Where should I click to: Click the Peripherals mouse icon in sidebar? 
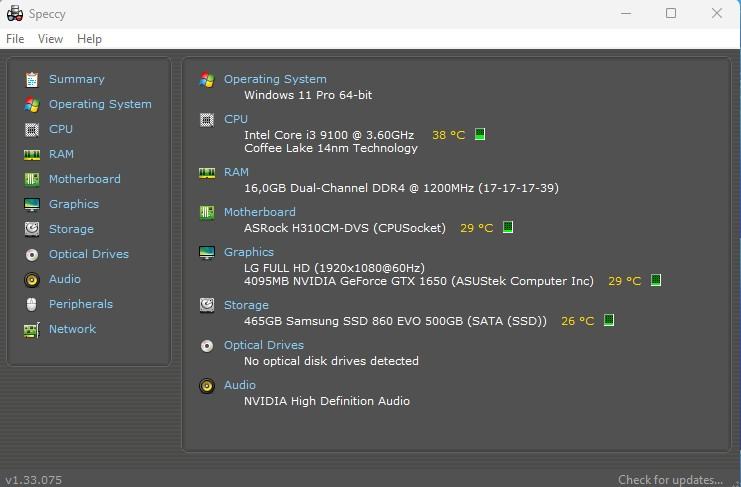32,304
